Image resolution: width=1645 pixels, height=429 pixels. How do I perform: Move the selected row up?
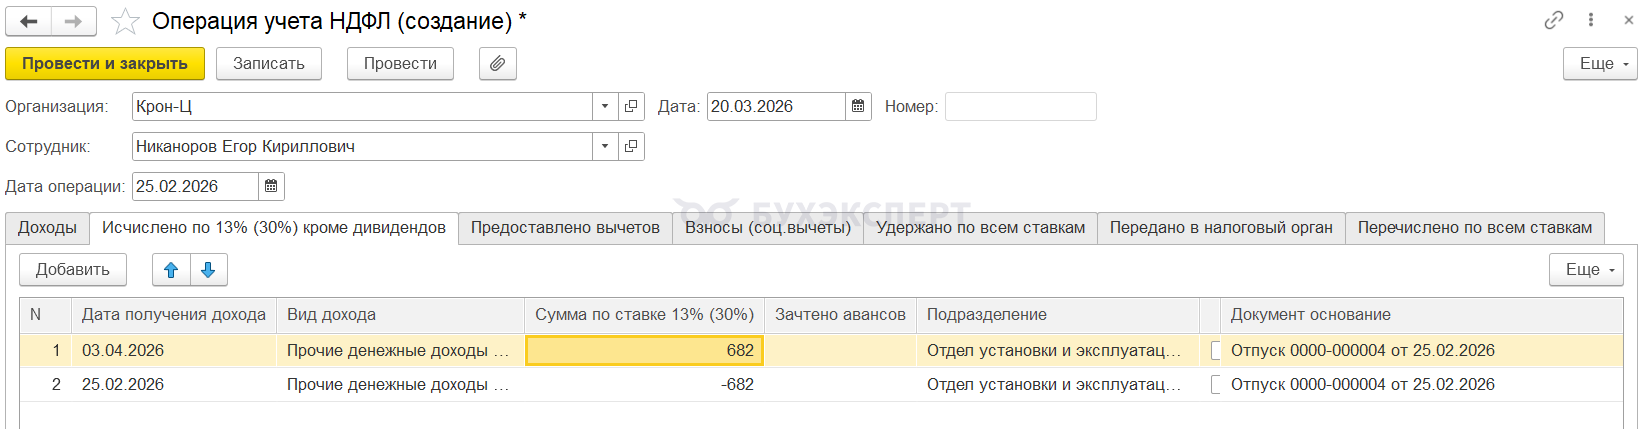(x=171, y=270)
